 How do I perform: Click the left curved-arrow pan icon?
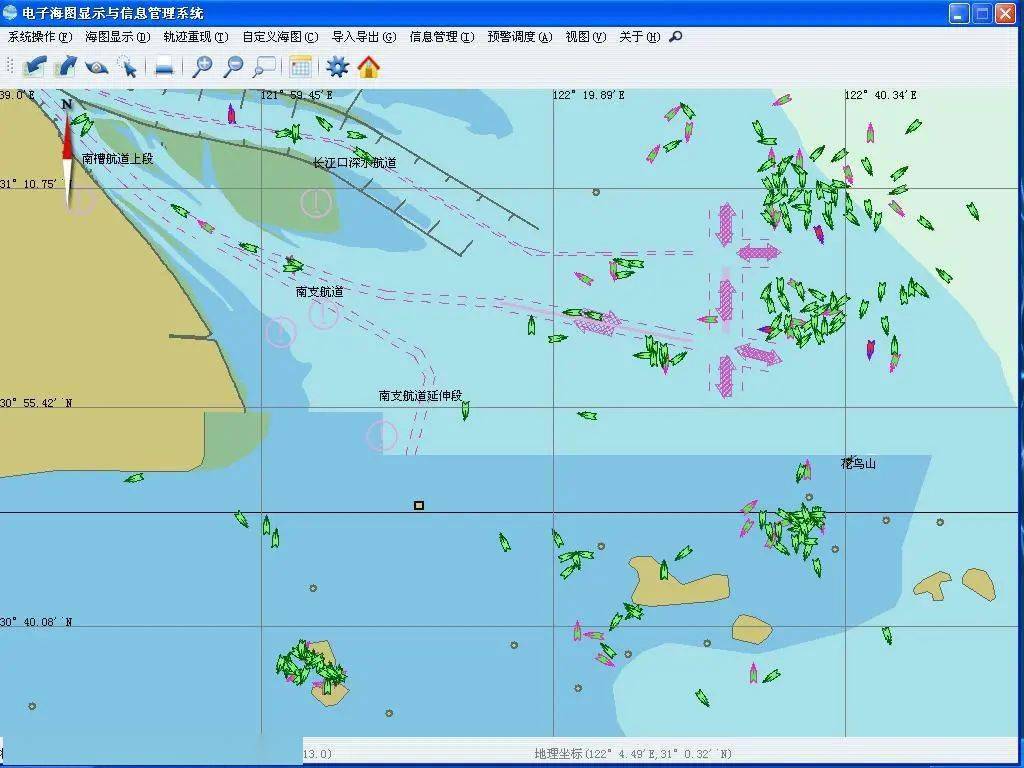[35, 67]
